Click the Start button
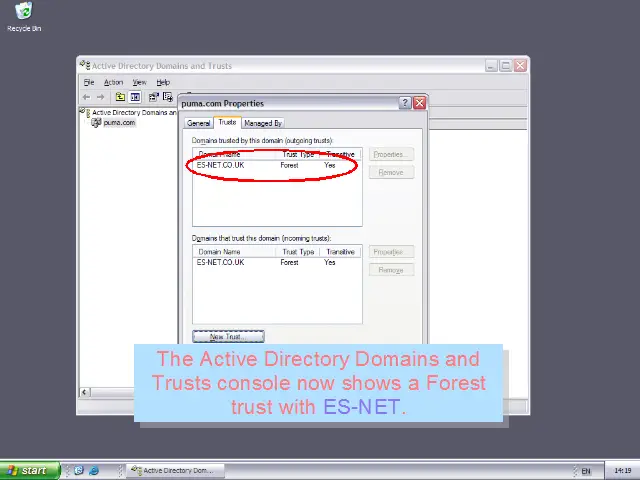The height and width of the screenshot is (480, 640). [x=28, y=470]
